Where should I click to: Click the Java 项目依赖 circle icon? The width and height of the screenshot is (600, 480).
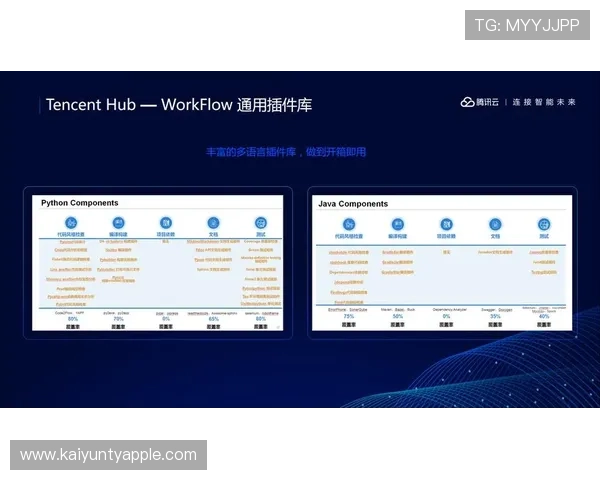(x=446, y=224)
